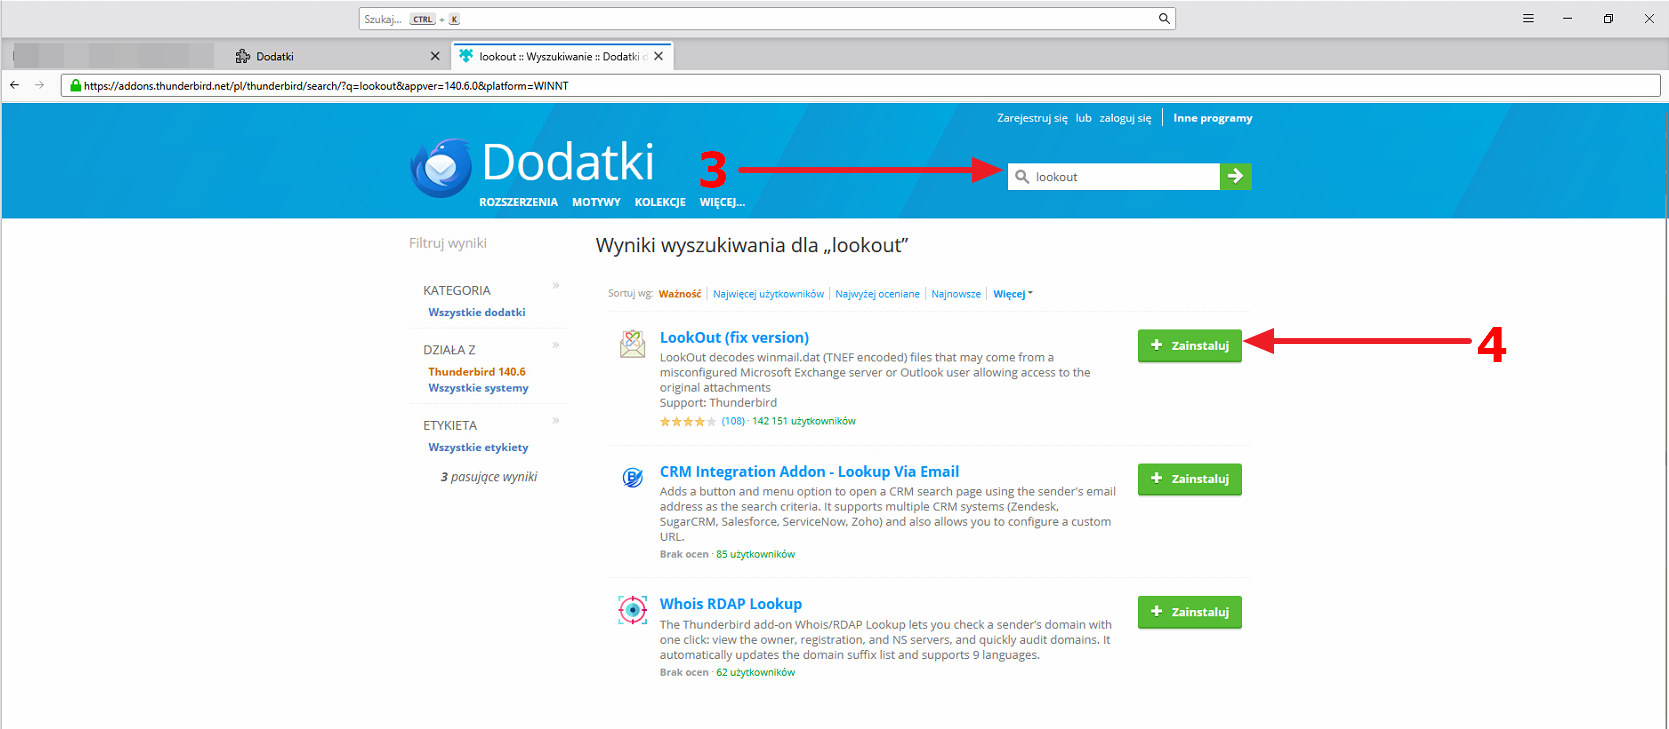The image size is (1669, 729).
Task: Install Whois RDAP Lookup with Zainstaluj
Action: tap(1190, 612)
